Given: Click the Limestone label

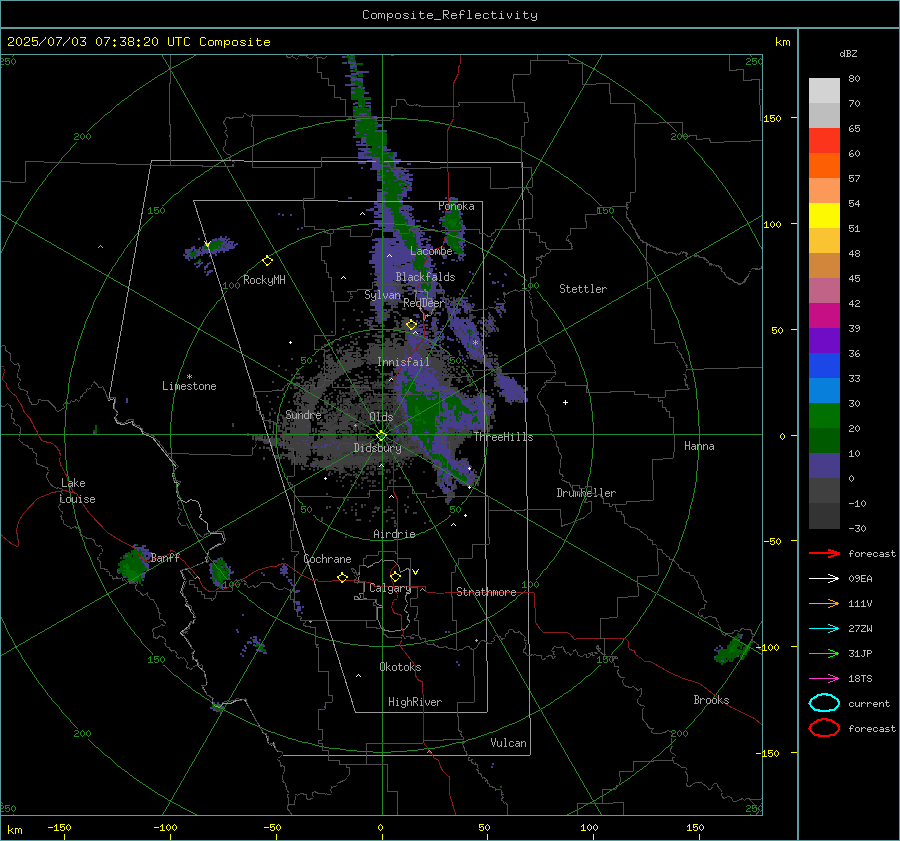Looking at the screenshot, I should (189, 386).
